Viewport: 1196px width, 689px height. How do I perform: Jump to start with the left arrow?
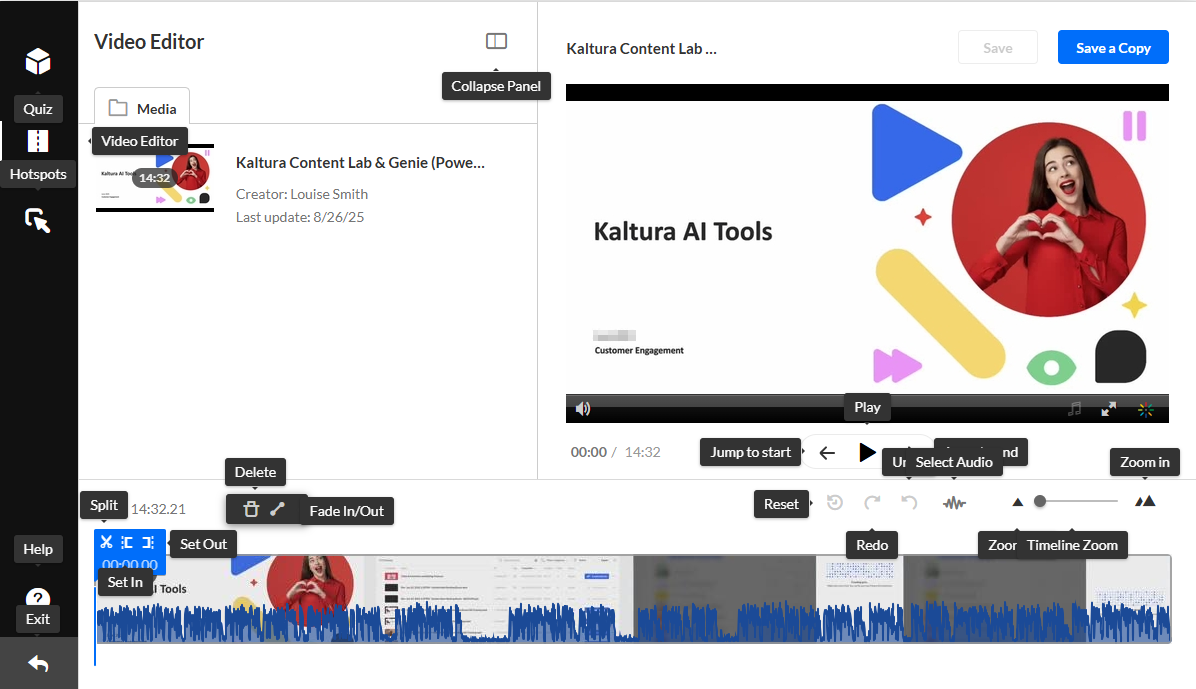828,452
